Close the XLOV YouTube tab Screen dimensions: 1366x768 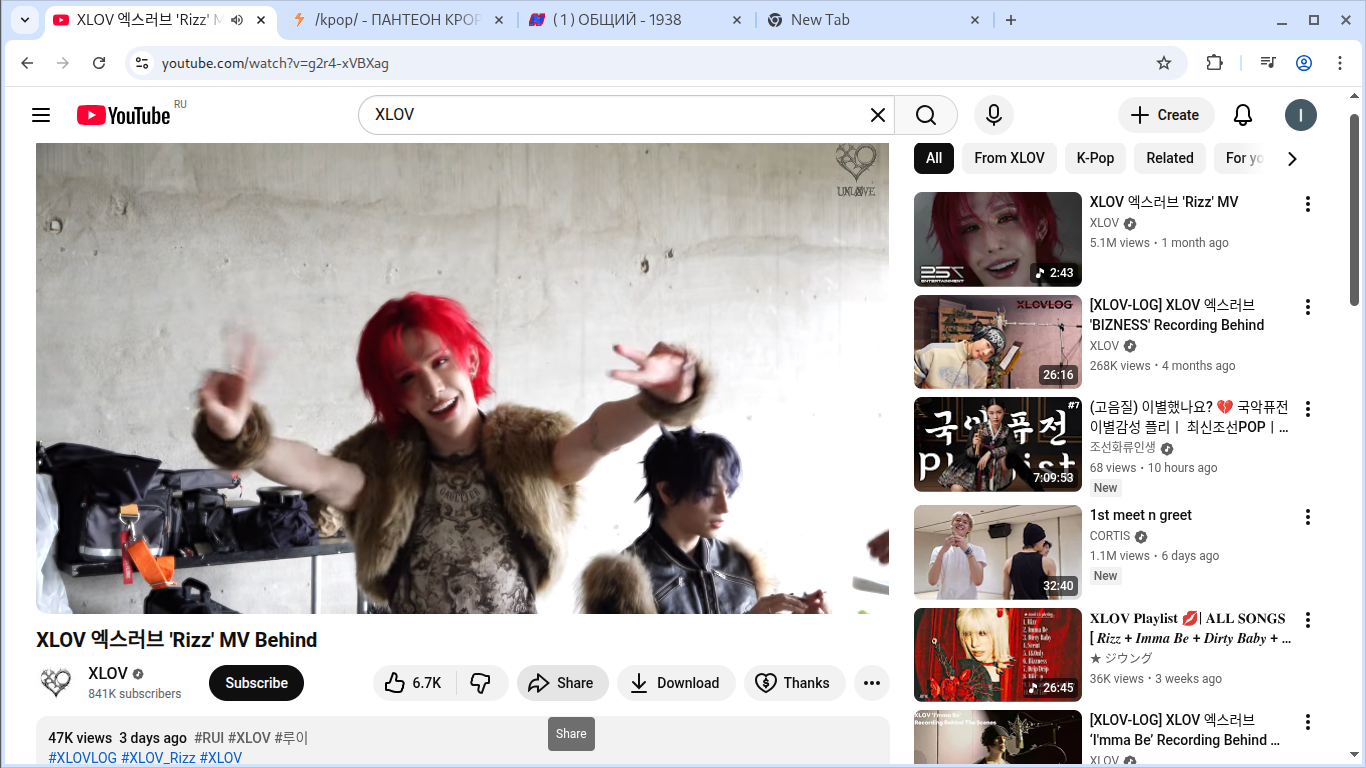click(x=259, y=20)
